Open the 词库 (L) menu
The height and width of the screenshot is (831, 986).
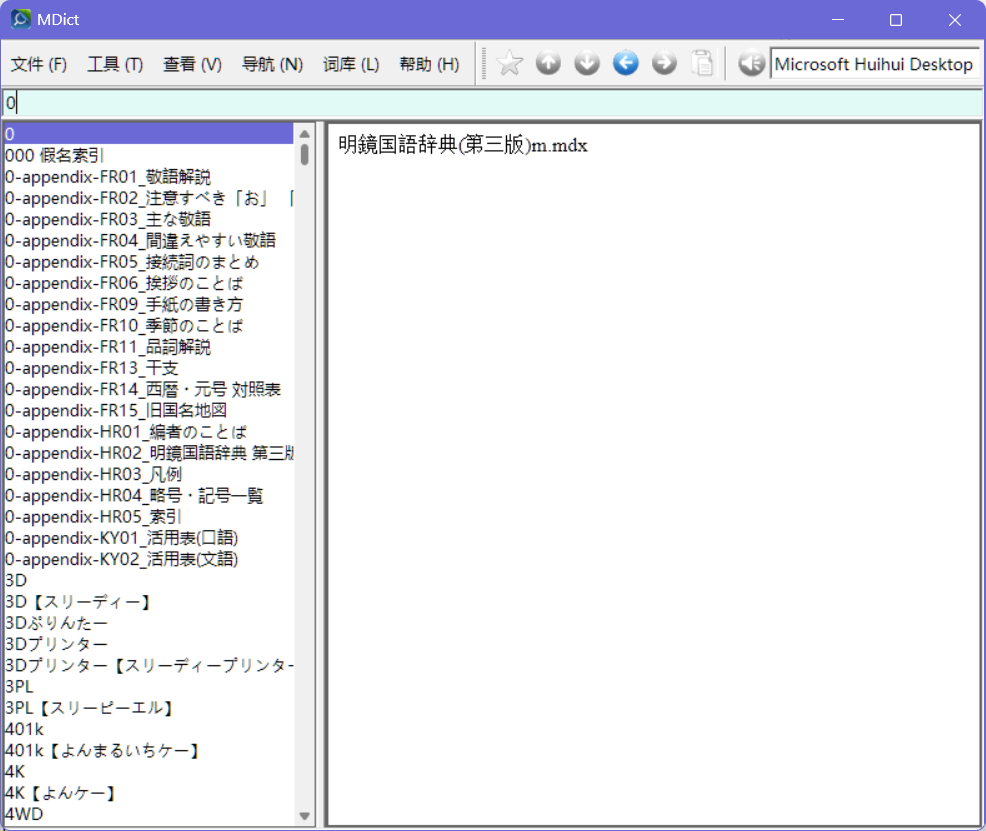[351, 64]
